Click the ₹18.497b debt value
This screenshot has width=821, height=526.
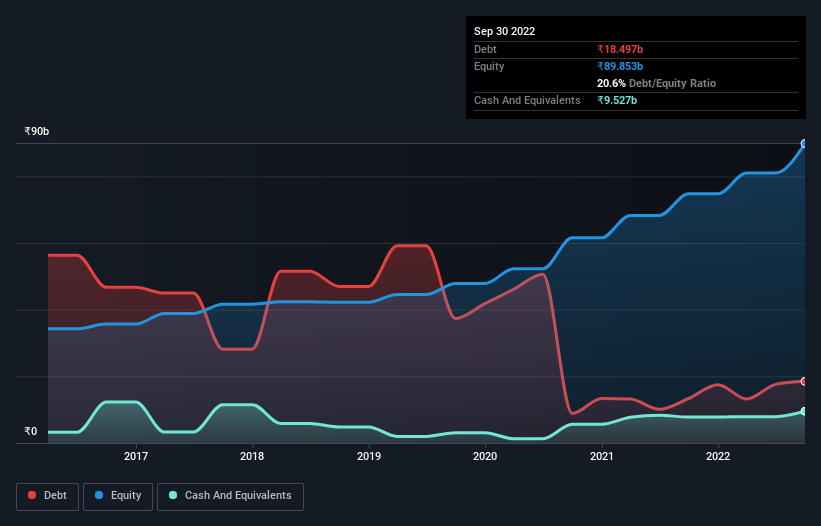(x=620, y=49)
